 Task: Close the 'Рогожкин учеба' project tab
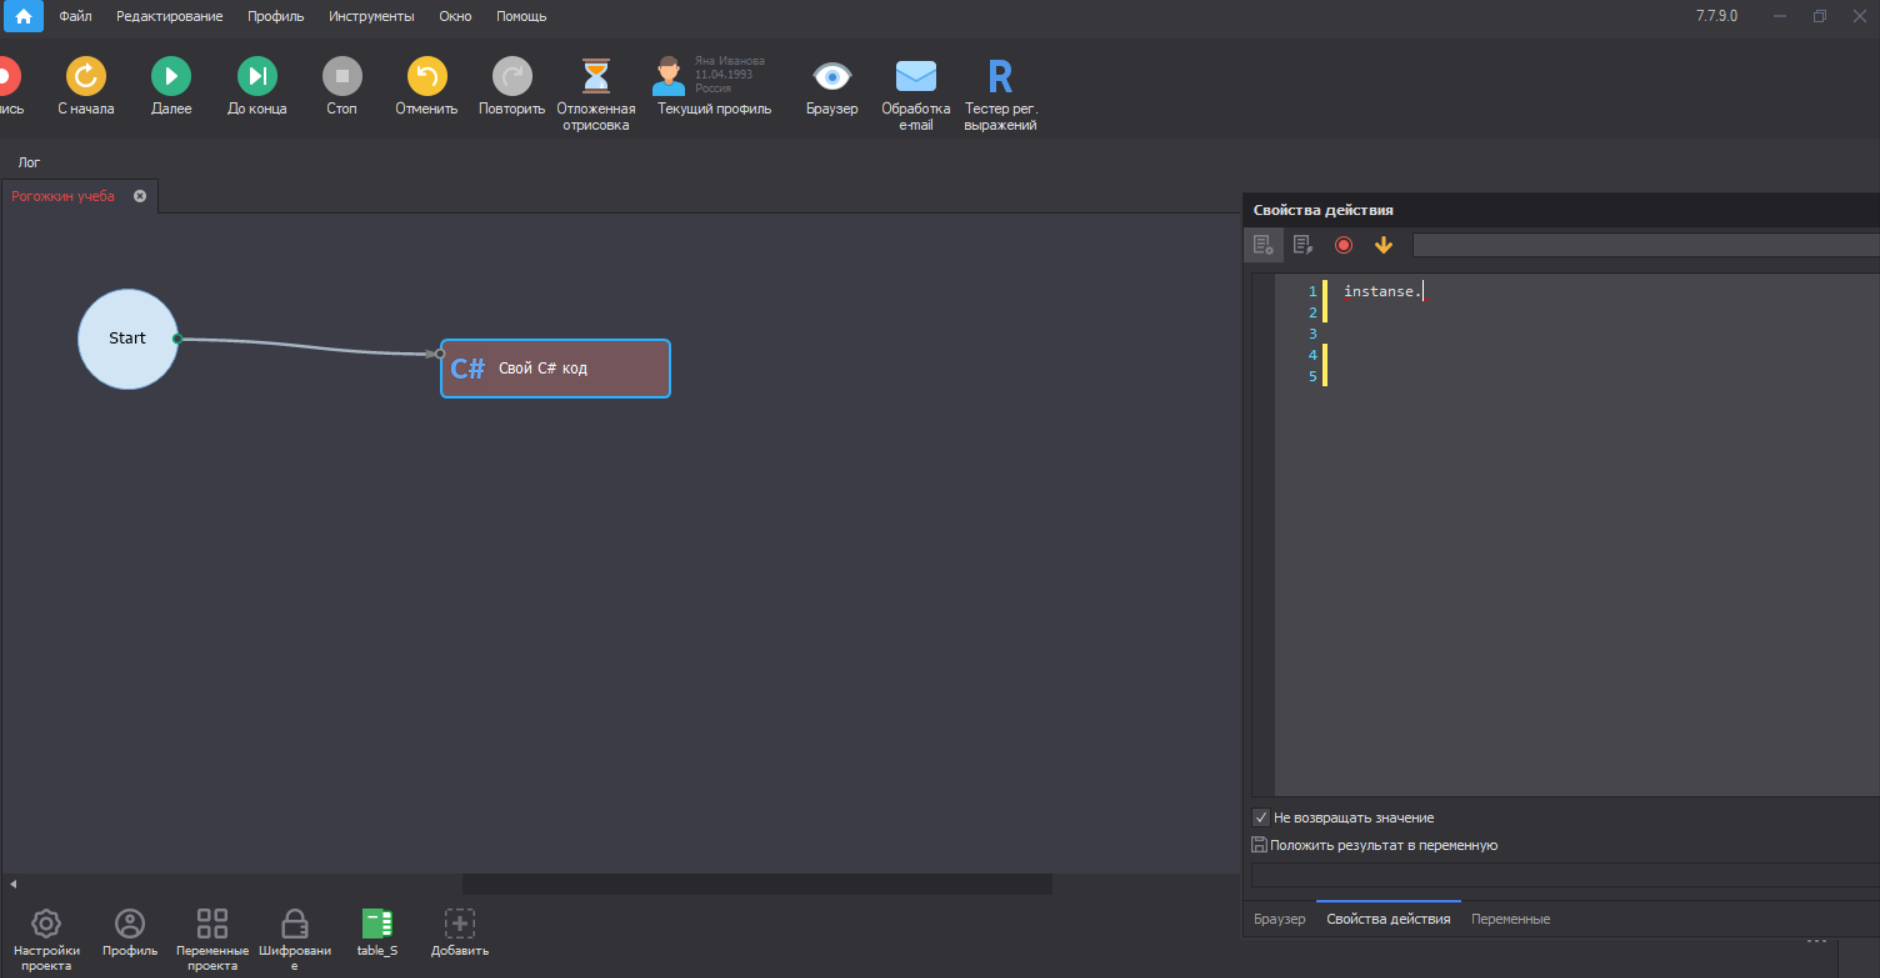point(140,196)
